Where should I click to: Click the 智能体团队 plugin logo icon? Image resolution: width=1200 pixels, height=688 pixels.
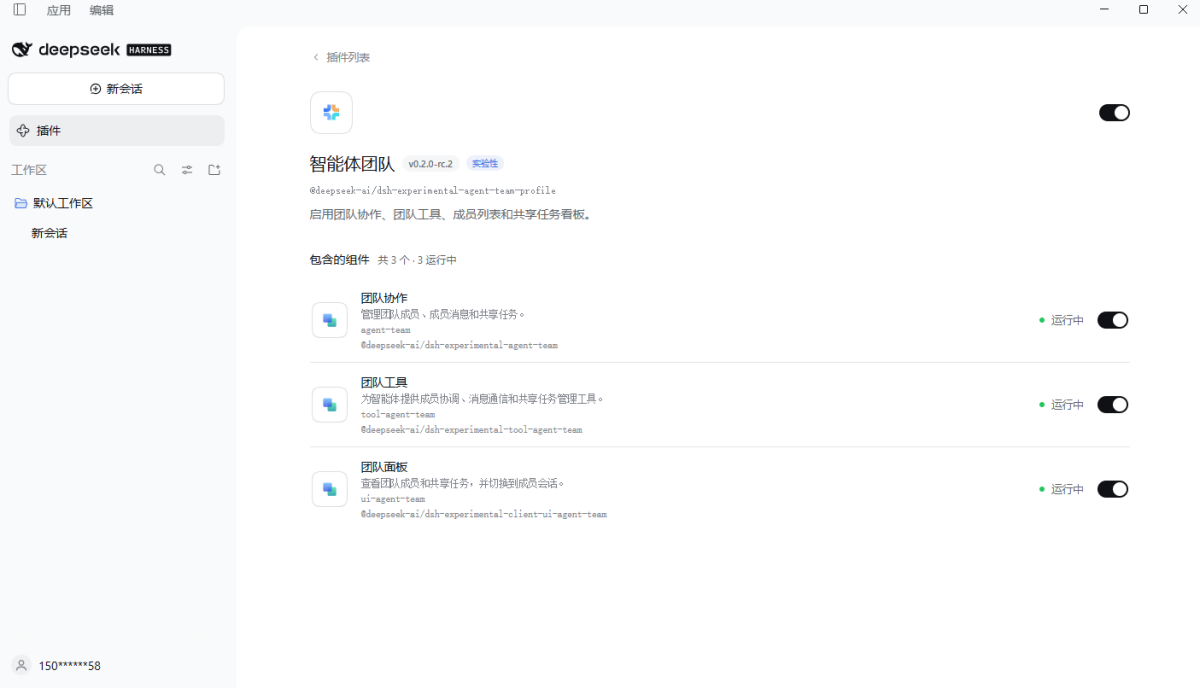pyautogui.click(x=331, y=113)
